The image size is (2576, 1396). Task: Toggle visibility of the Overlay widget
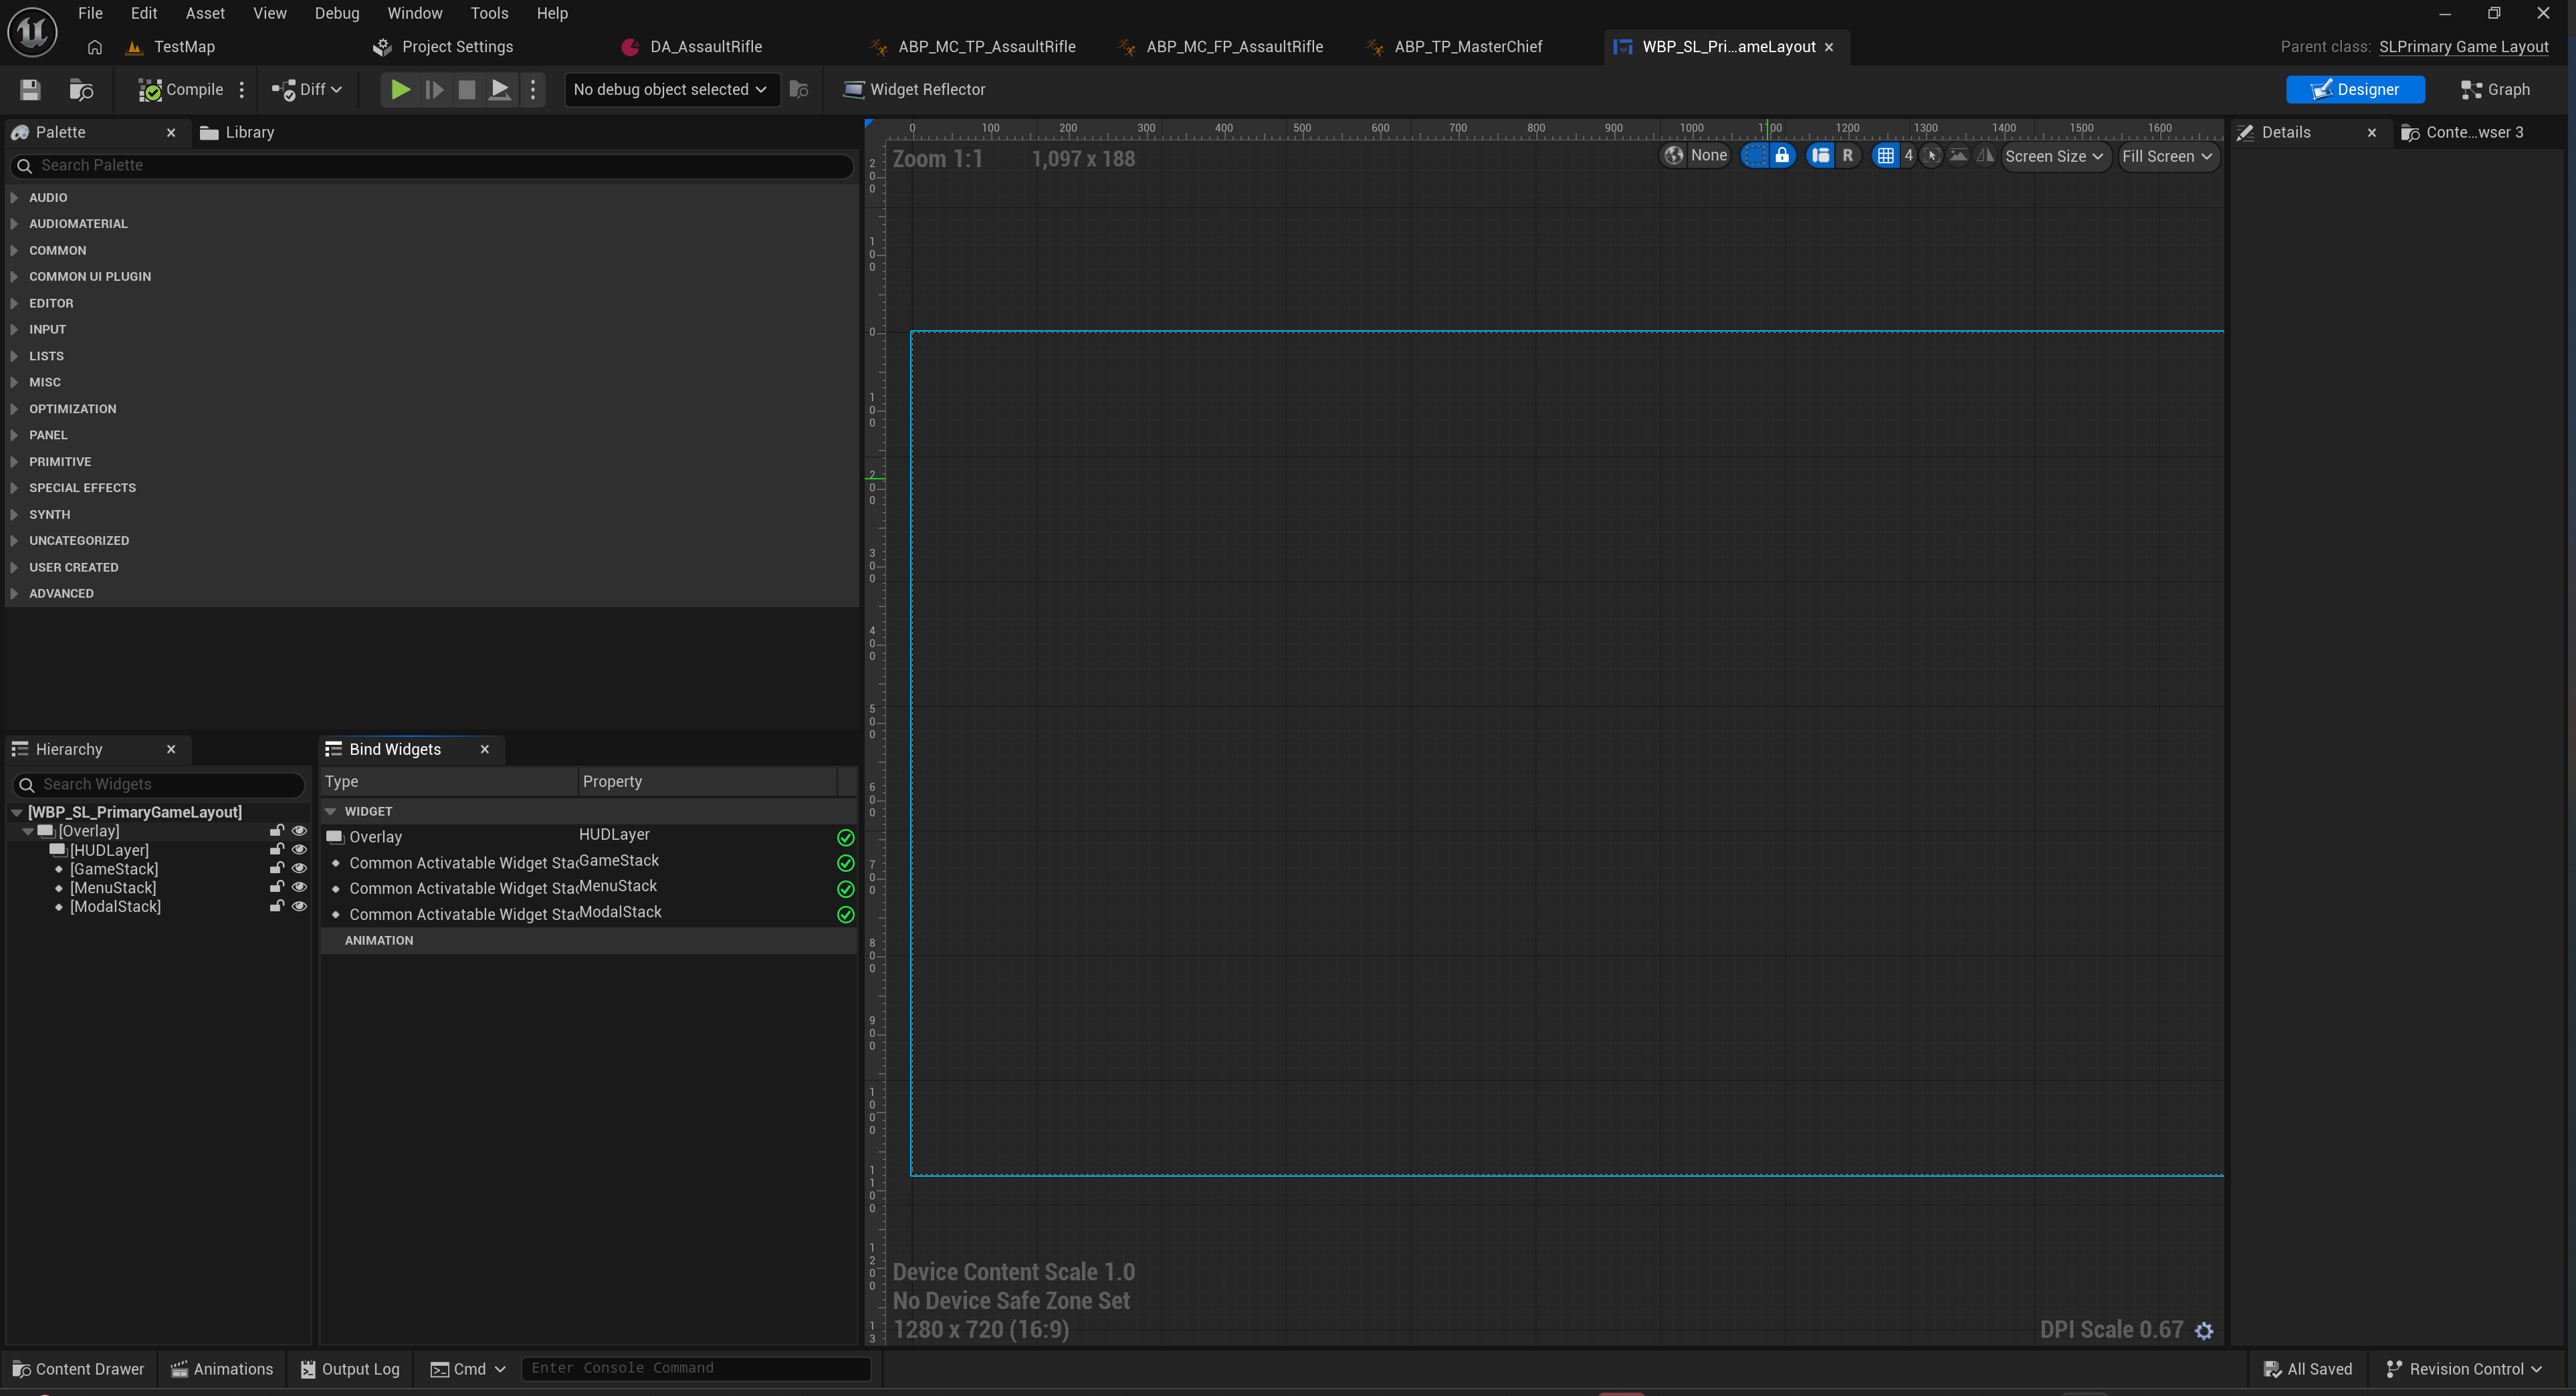pos(299,831)
